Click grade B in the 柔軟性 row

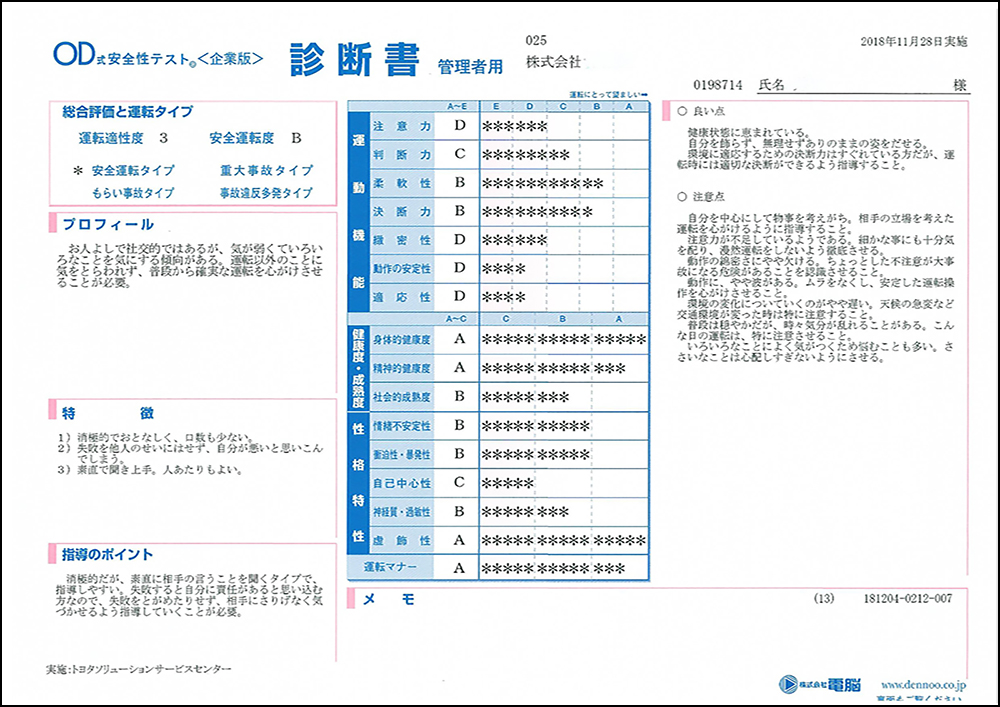click(x=459, y=183)
